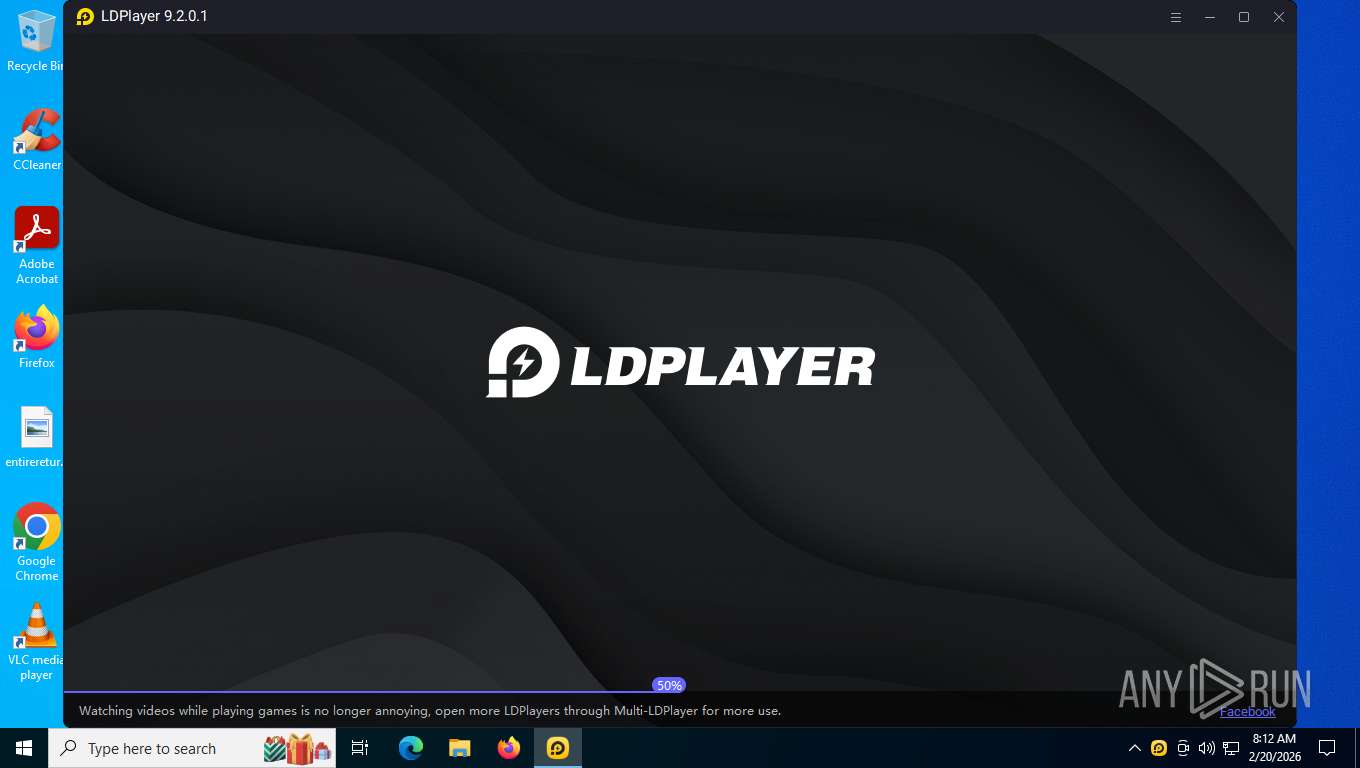Open the clock and calendar flyout
Screen dimensions: 1360x768
pyautogui.click(x=1274, y=748)
